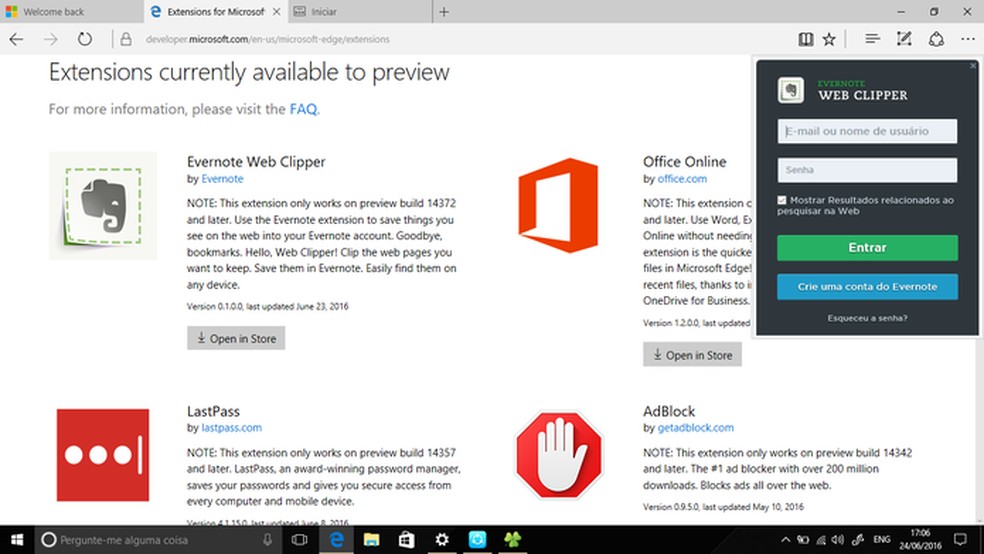The width and height of the screenshot is (984, 554).
Task: Click the Cortana microphone icon
Action: tap(267, 540)
